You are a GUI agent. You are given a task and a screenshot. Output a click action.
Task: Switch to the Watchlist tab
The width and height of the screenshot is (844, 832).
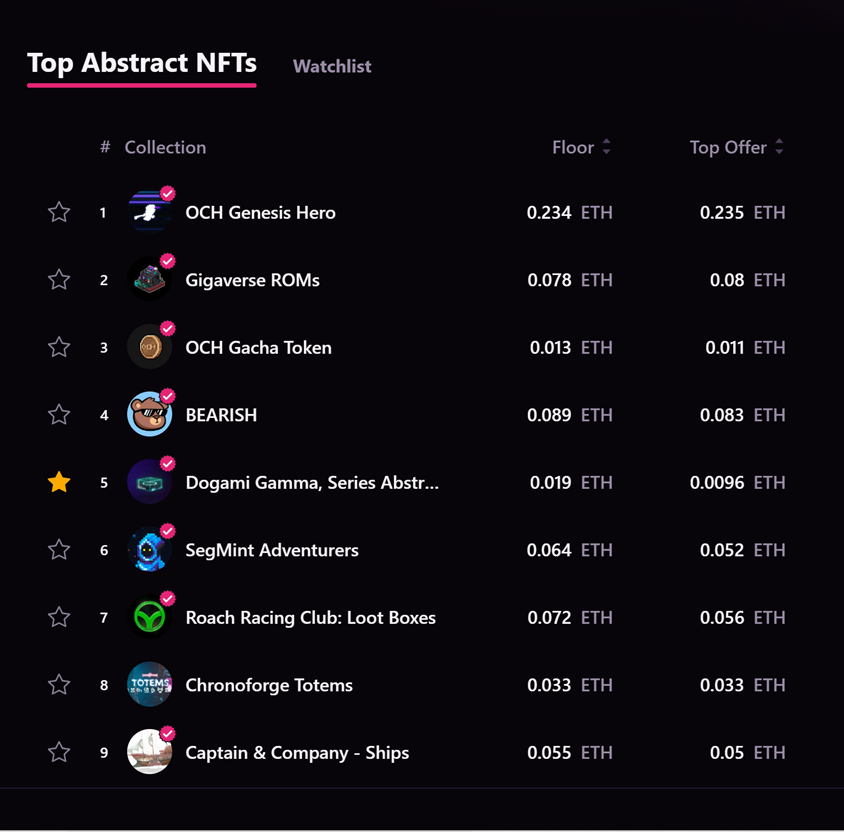[332, 66]
